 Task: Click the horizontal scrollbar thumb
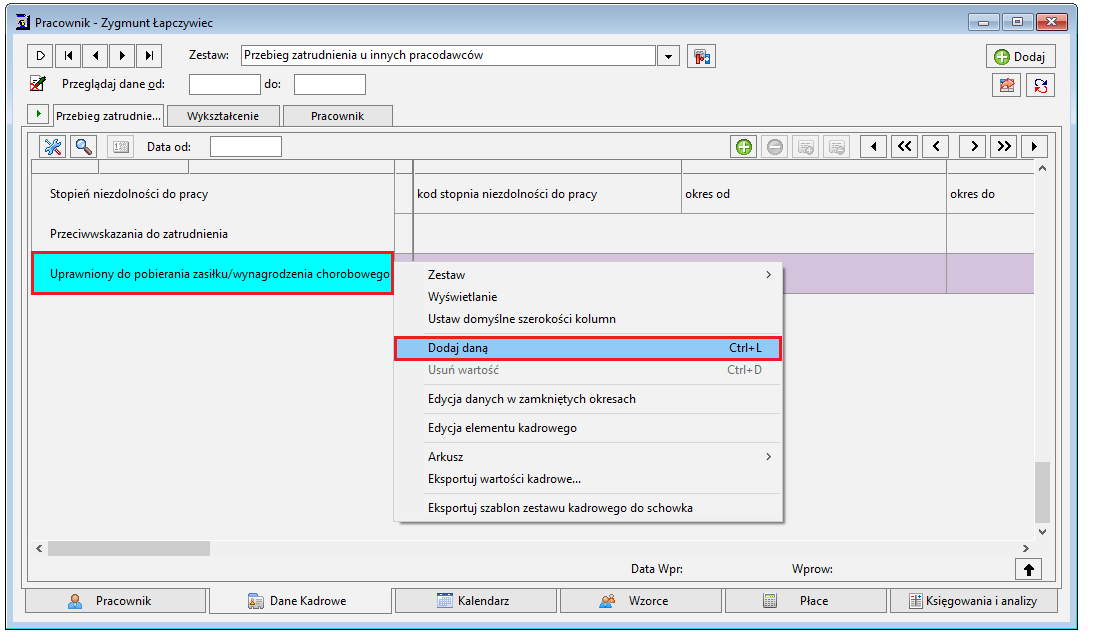[x=129, y=549]
